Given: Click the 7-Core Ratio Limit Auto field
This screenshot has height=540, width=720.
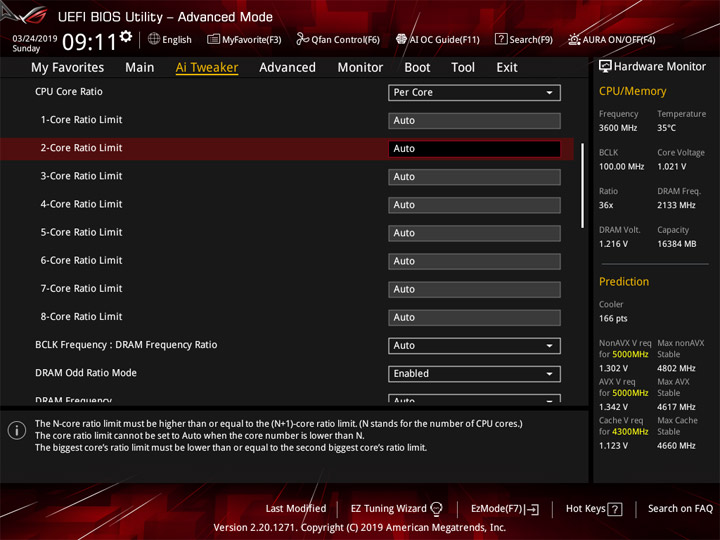Looking at the screenshot, I should click(x=474, y=289).
